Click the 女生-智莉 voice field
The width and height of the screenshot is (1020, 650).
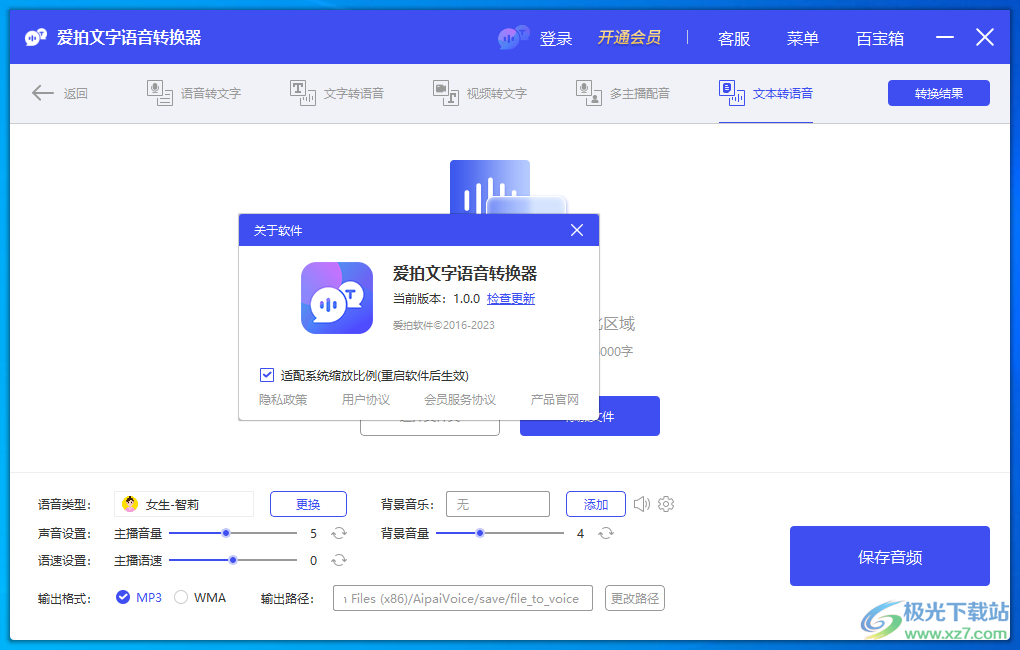[x=183, y=504]
